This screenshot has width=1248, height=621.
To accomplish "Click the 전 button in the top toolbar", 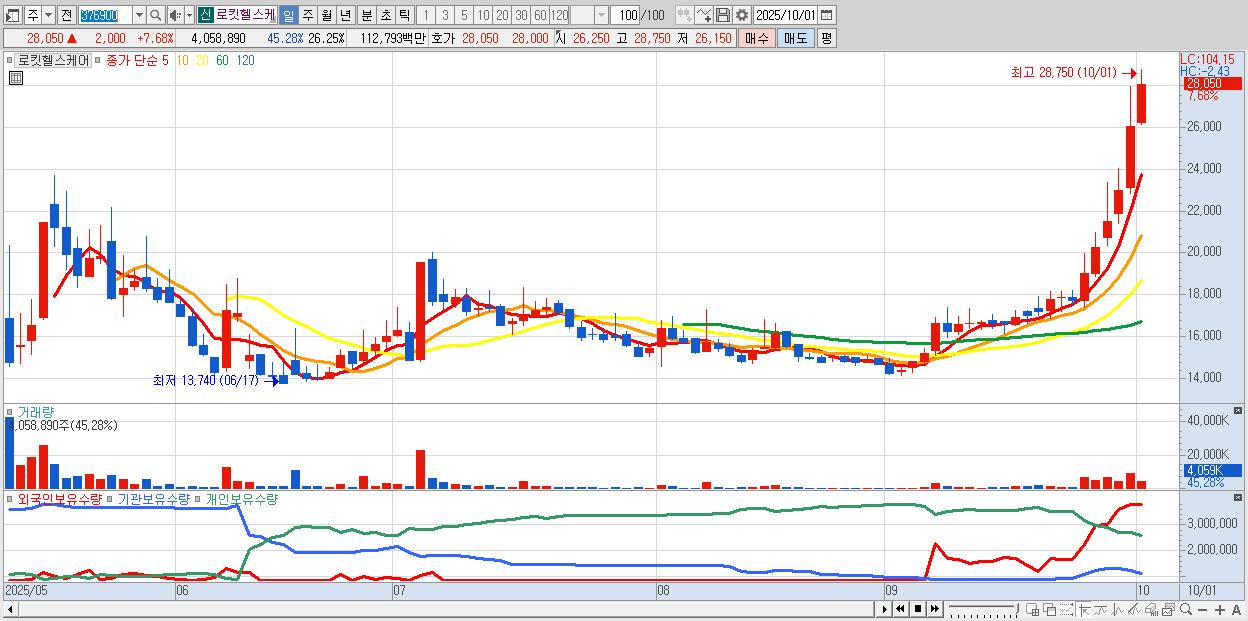I will [66, 15].
